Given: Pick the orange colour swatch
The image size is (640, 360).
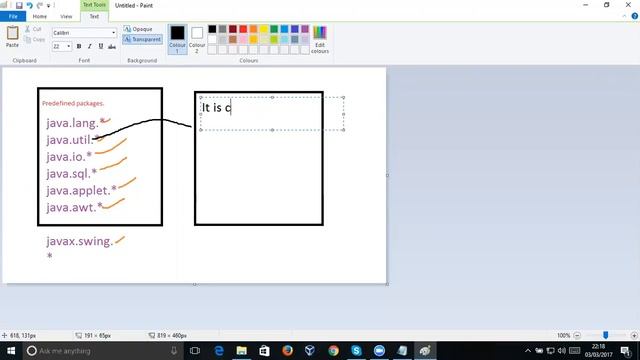Looking at the screenshot, I should point(253,29).
